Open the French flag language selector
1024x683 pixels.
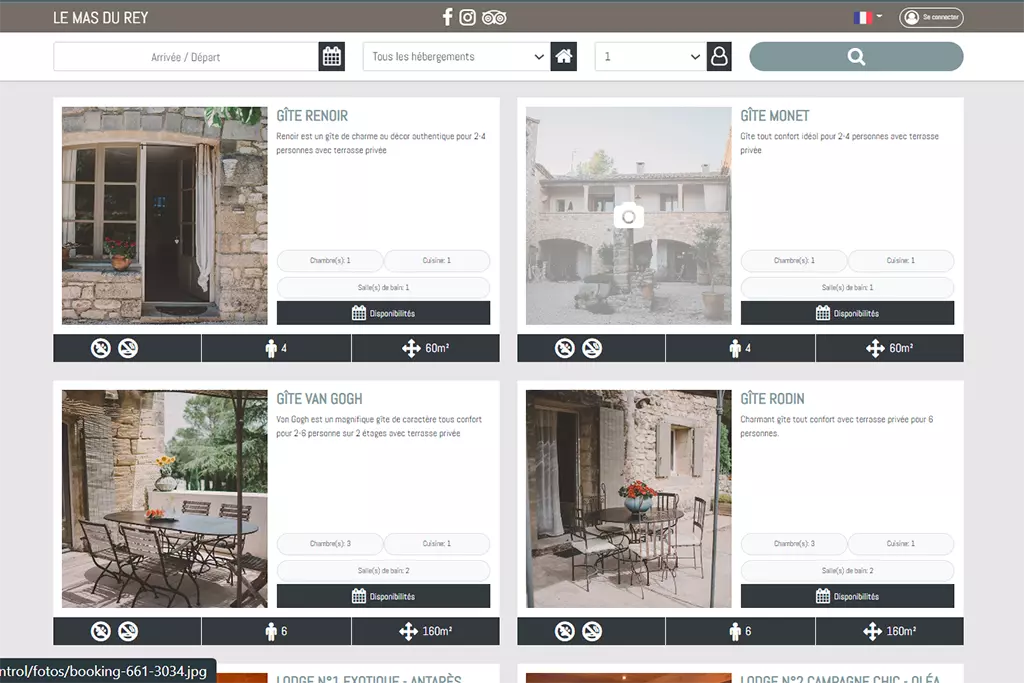(x=868, y=17)
